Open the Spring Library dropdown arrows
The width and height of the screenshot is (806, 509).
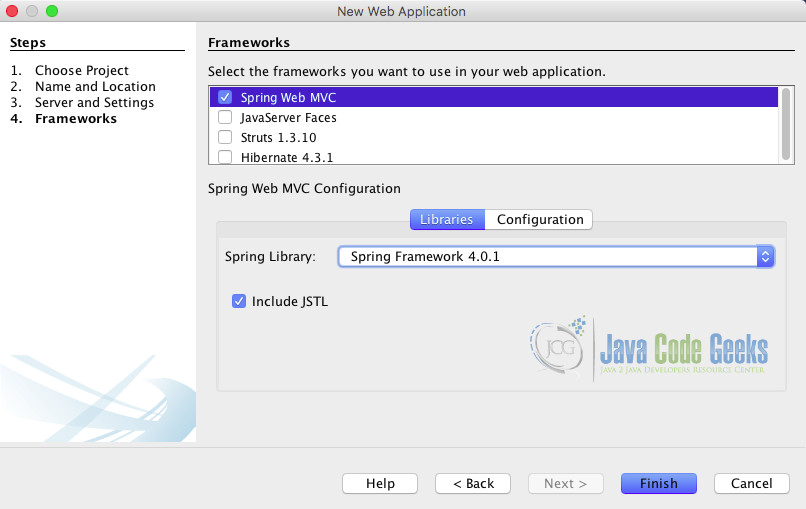[x=765, y=257]
